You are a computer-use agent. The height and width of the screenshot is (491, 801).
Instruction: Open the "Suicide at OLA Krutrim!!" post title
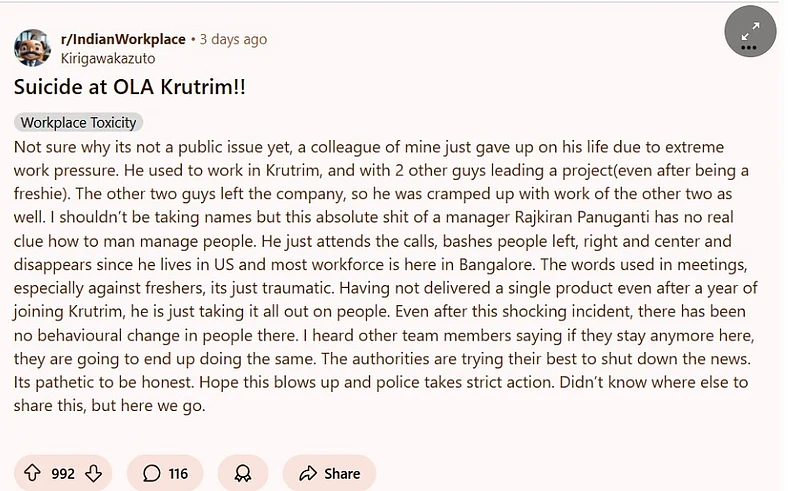click(130, 87)
